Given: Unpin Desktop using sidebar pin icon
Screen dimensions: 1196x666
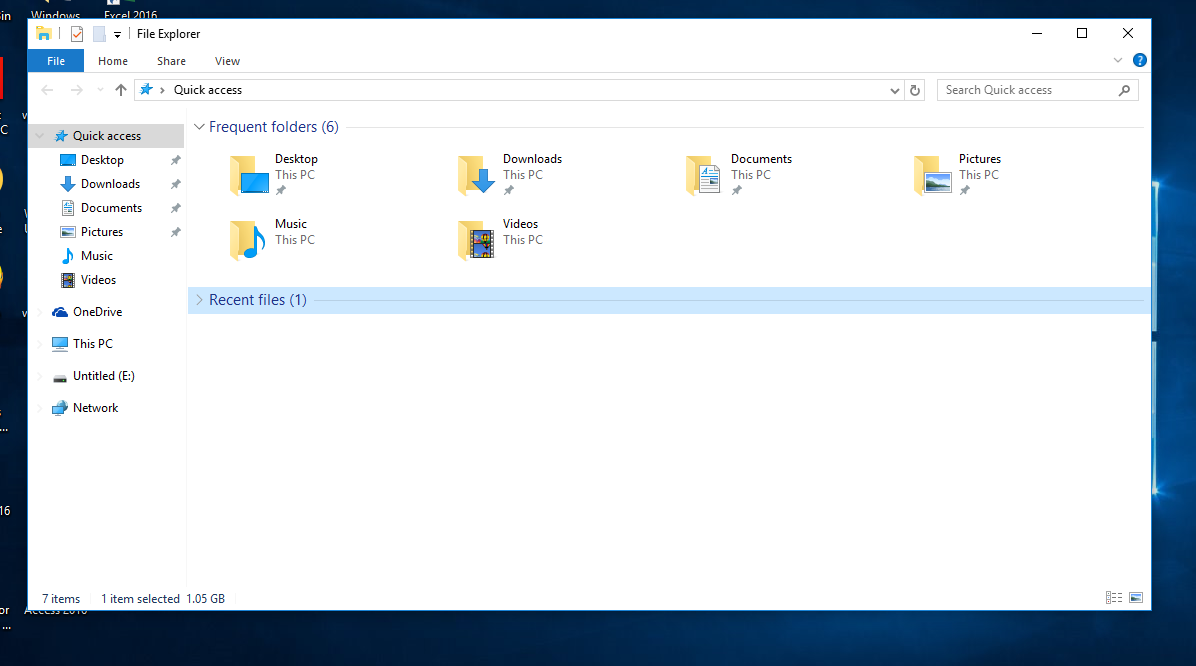Looking at the screenshot, I should tap(175, 160).
